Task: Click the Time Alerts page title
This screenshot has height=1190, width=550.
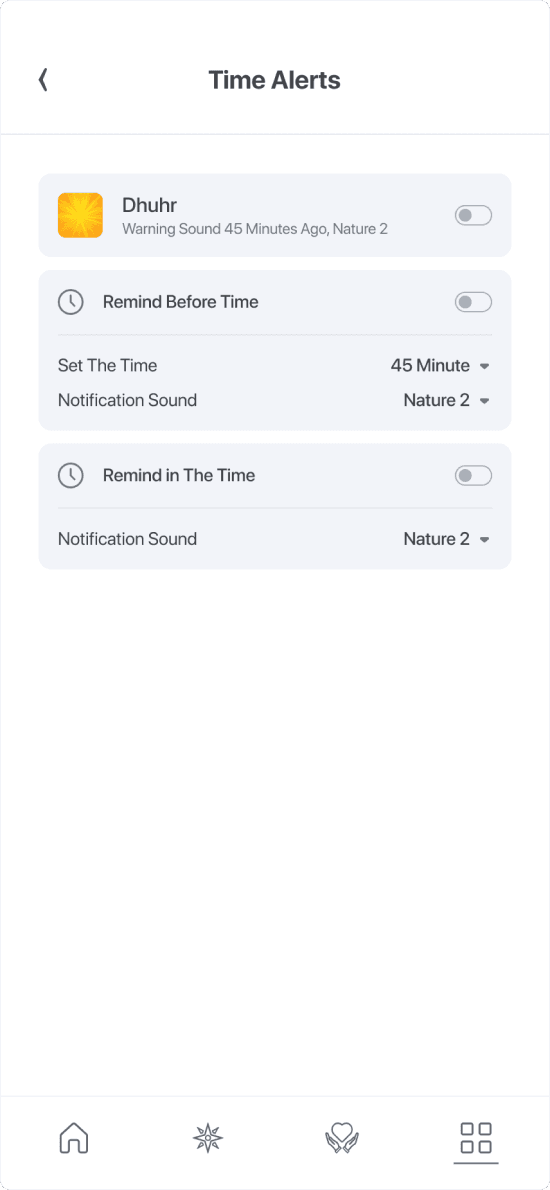Action: coord(275,80)
